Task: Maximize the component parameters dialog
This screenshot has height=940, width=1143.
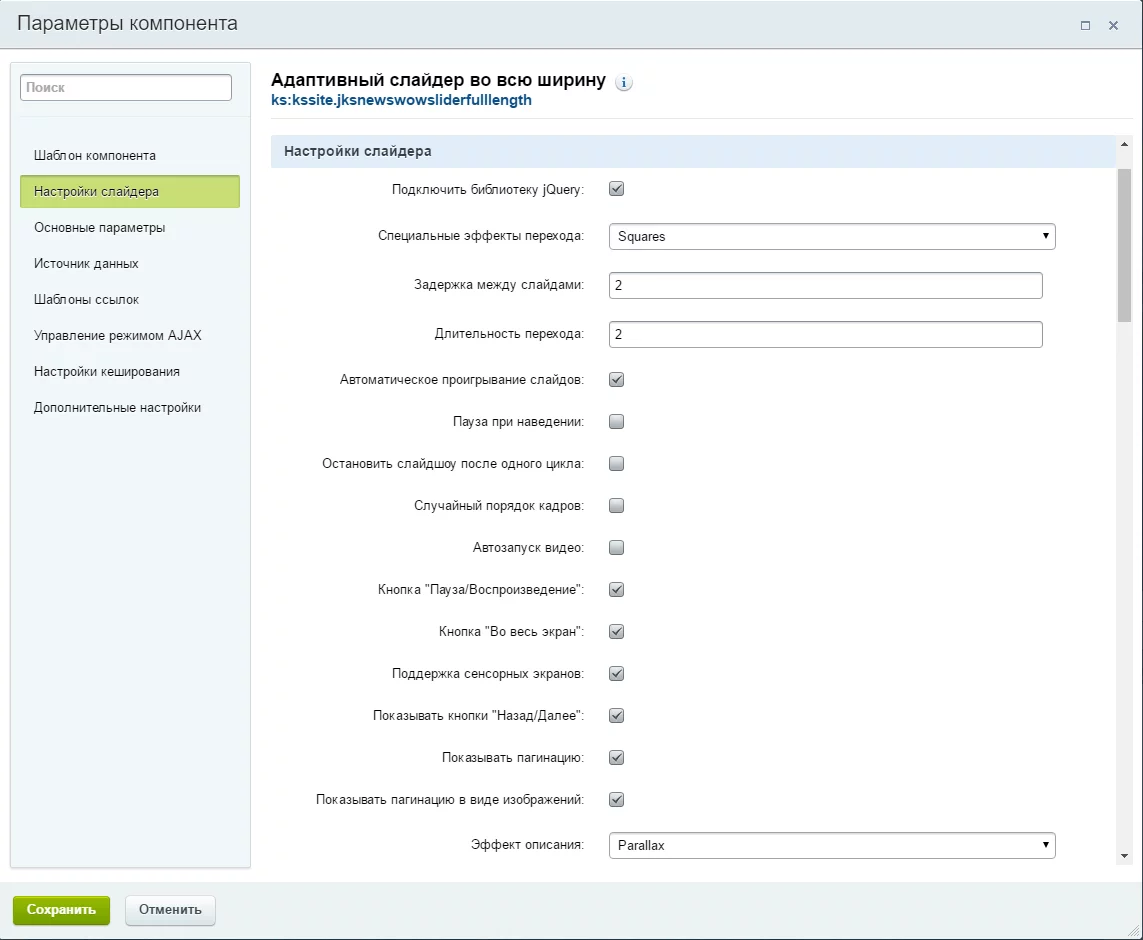Action: coord(1085,26)
